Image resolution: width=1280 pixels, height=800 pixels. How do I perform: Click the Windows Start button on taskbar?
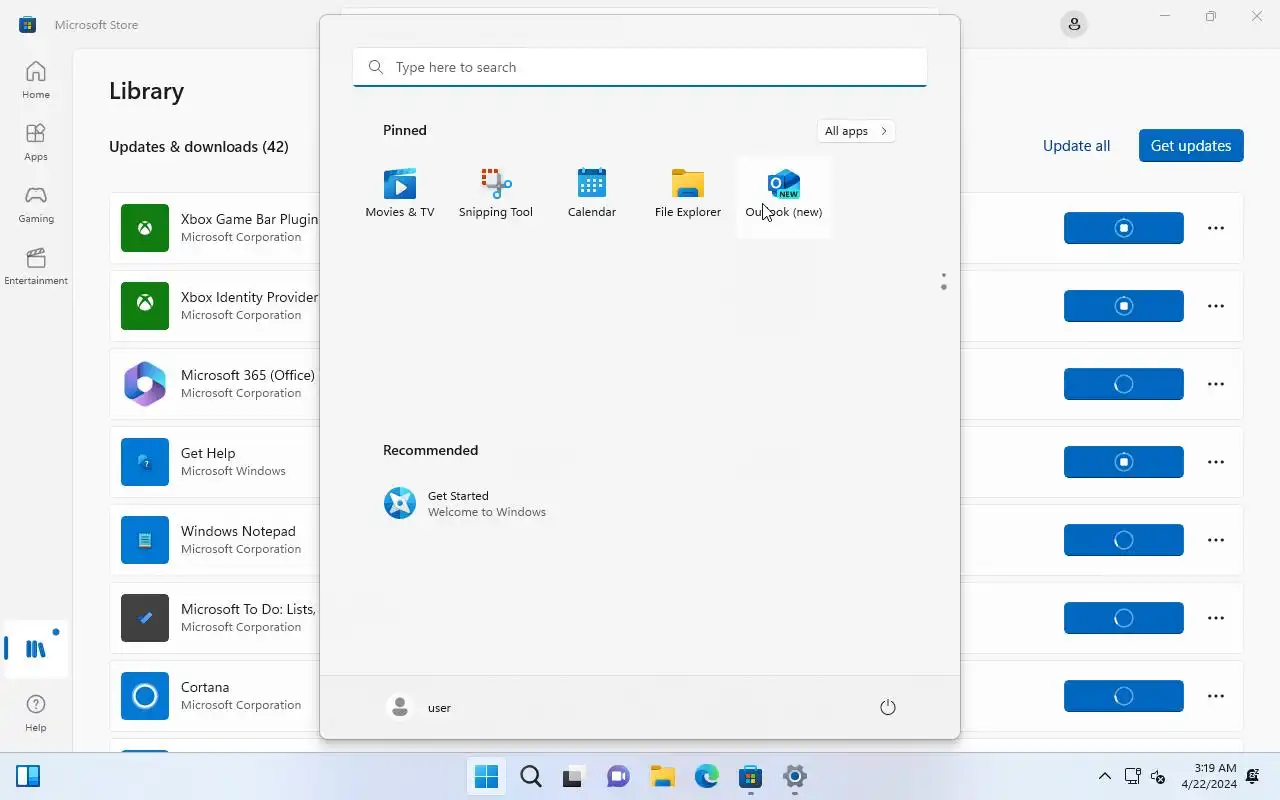pos(487,776)
